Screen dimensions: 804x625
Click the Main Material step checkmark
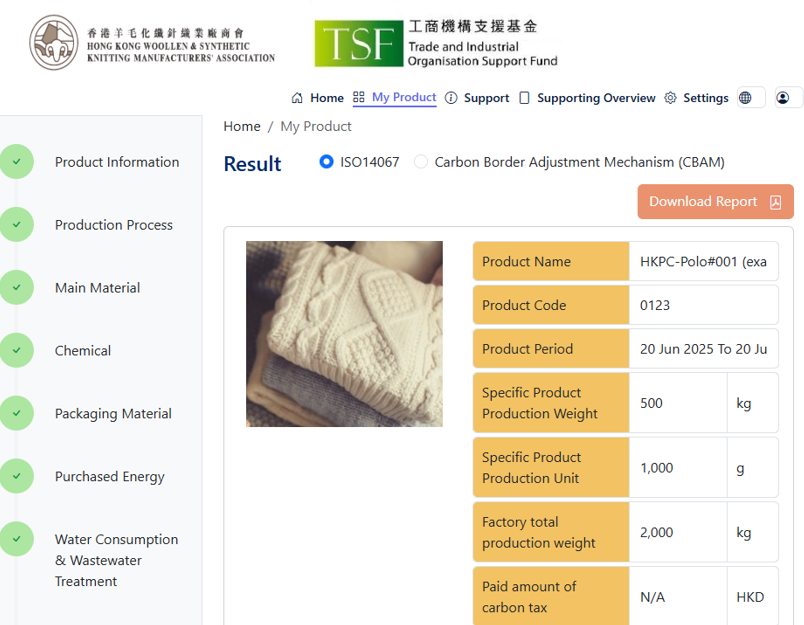(17, 288)
